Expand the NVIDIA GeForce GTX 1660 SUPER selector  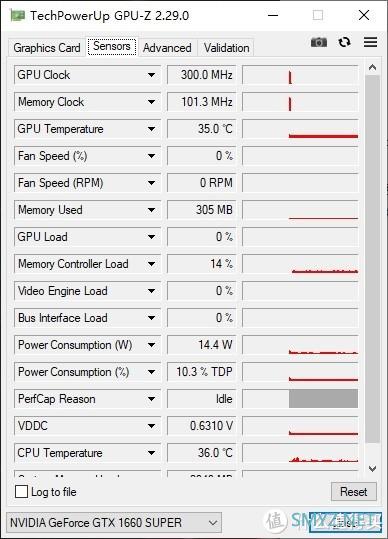point(114,523)
